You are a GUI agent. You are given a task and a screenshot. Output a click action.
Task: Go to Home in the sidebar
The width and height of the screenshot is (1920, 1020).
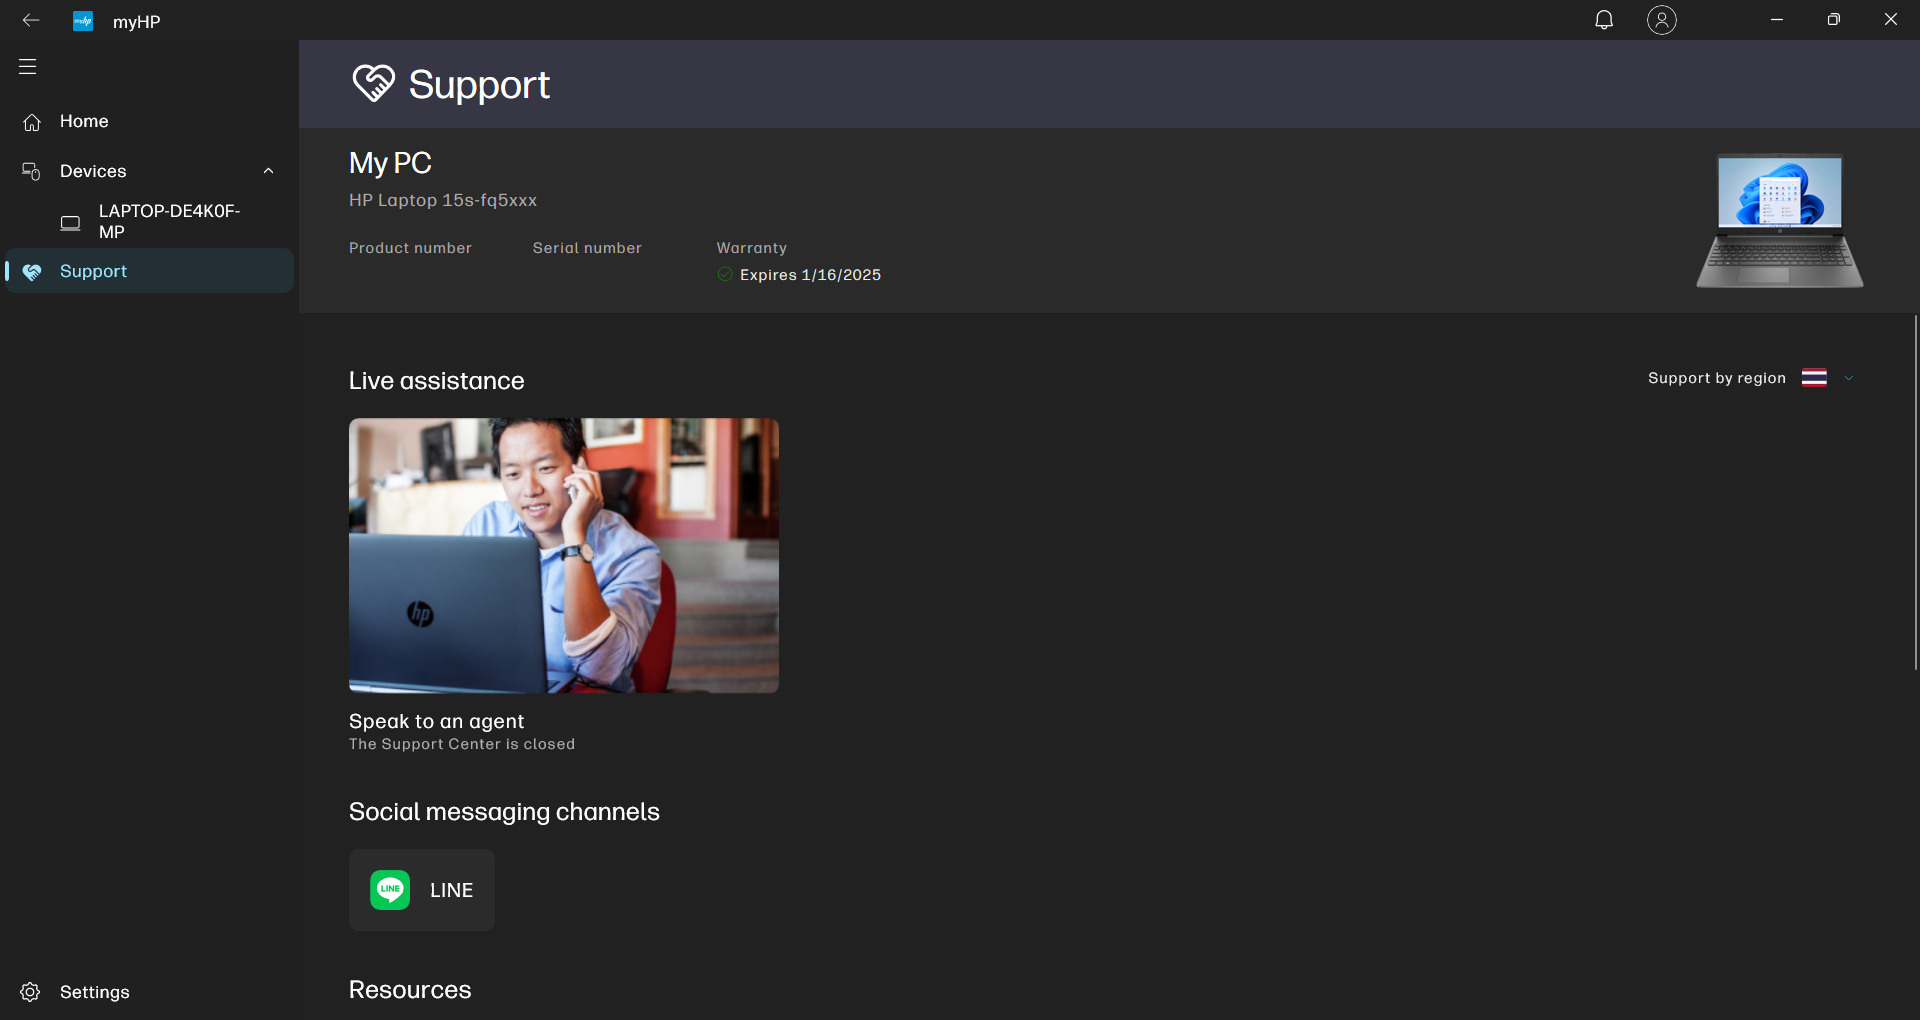click(x=149, y=121)
